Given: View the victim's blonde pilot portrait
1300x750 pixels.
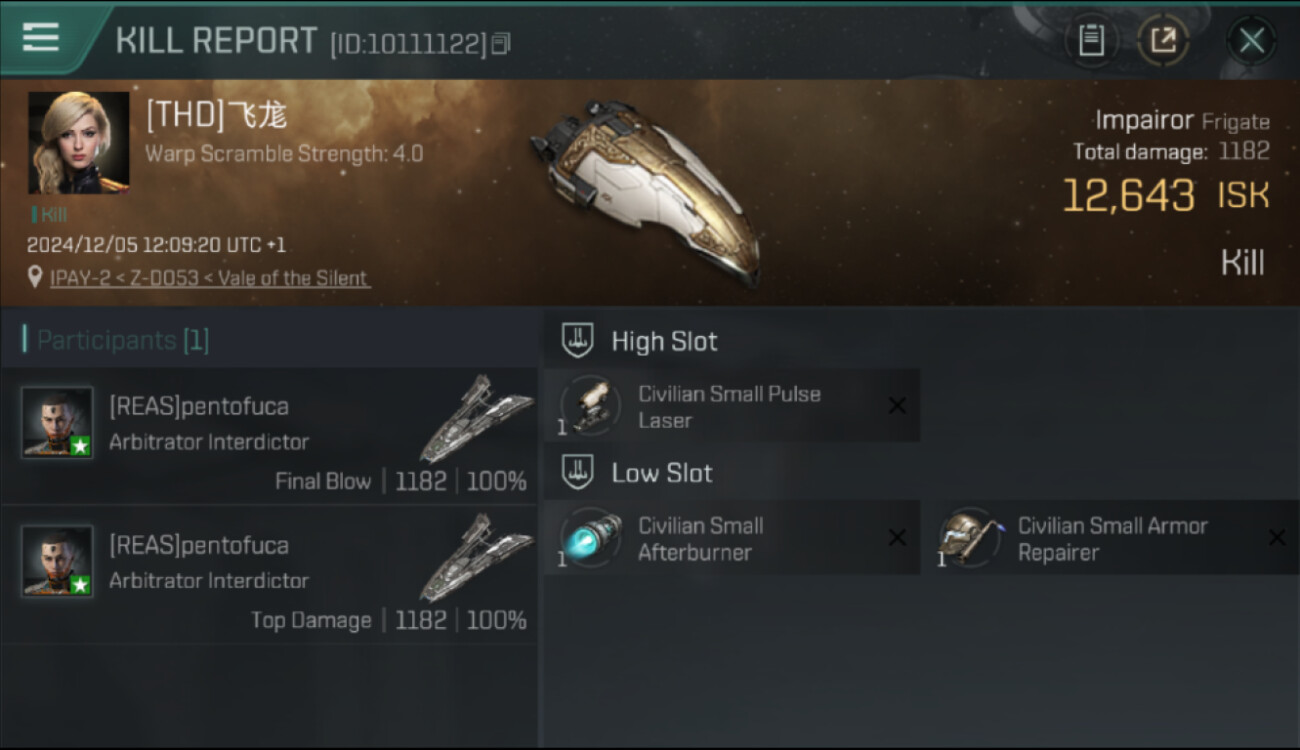Looking at the screenshot, I should tap(78, 142).
